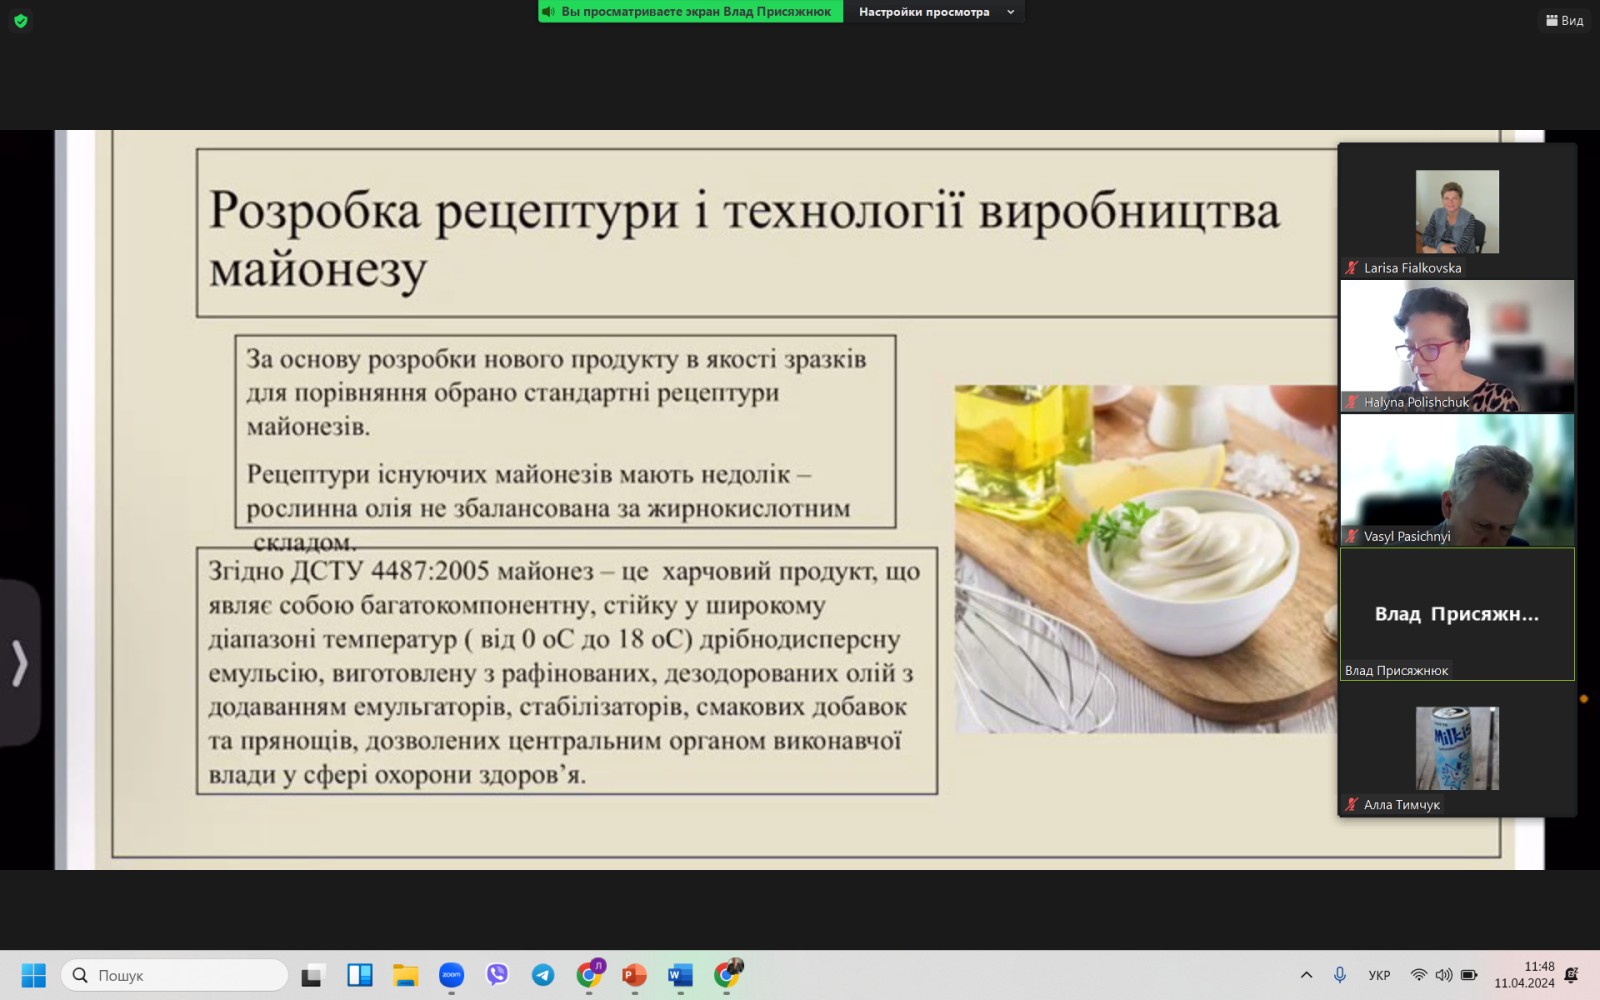
Task: Select Larisa Fialkovska's video thumbnail
Action: pyautogui.click(x=1456, y=211)
